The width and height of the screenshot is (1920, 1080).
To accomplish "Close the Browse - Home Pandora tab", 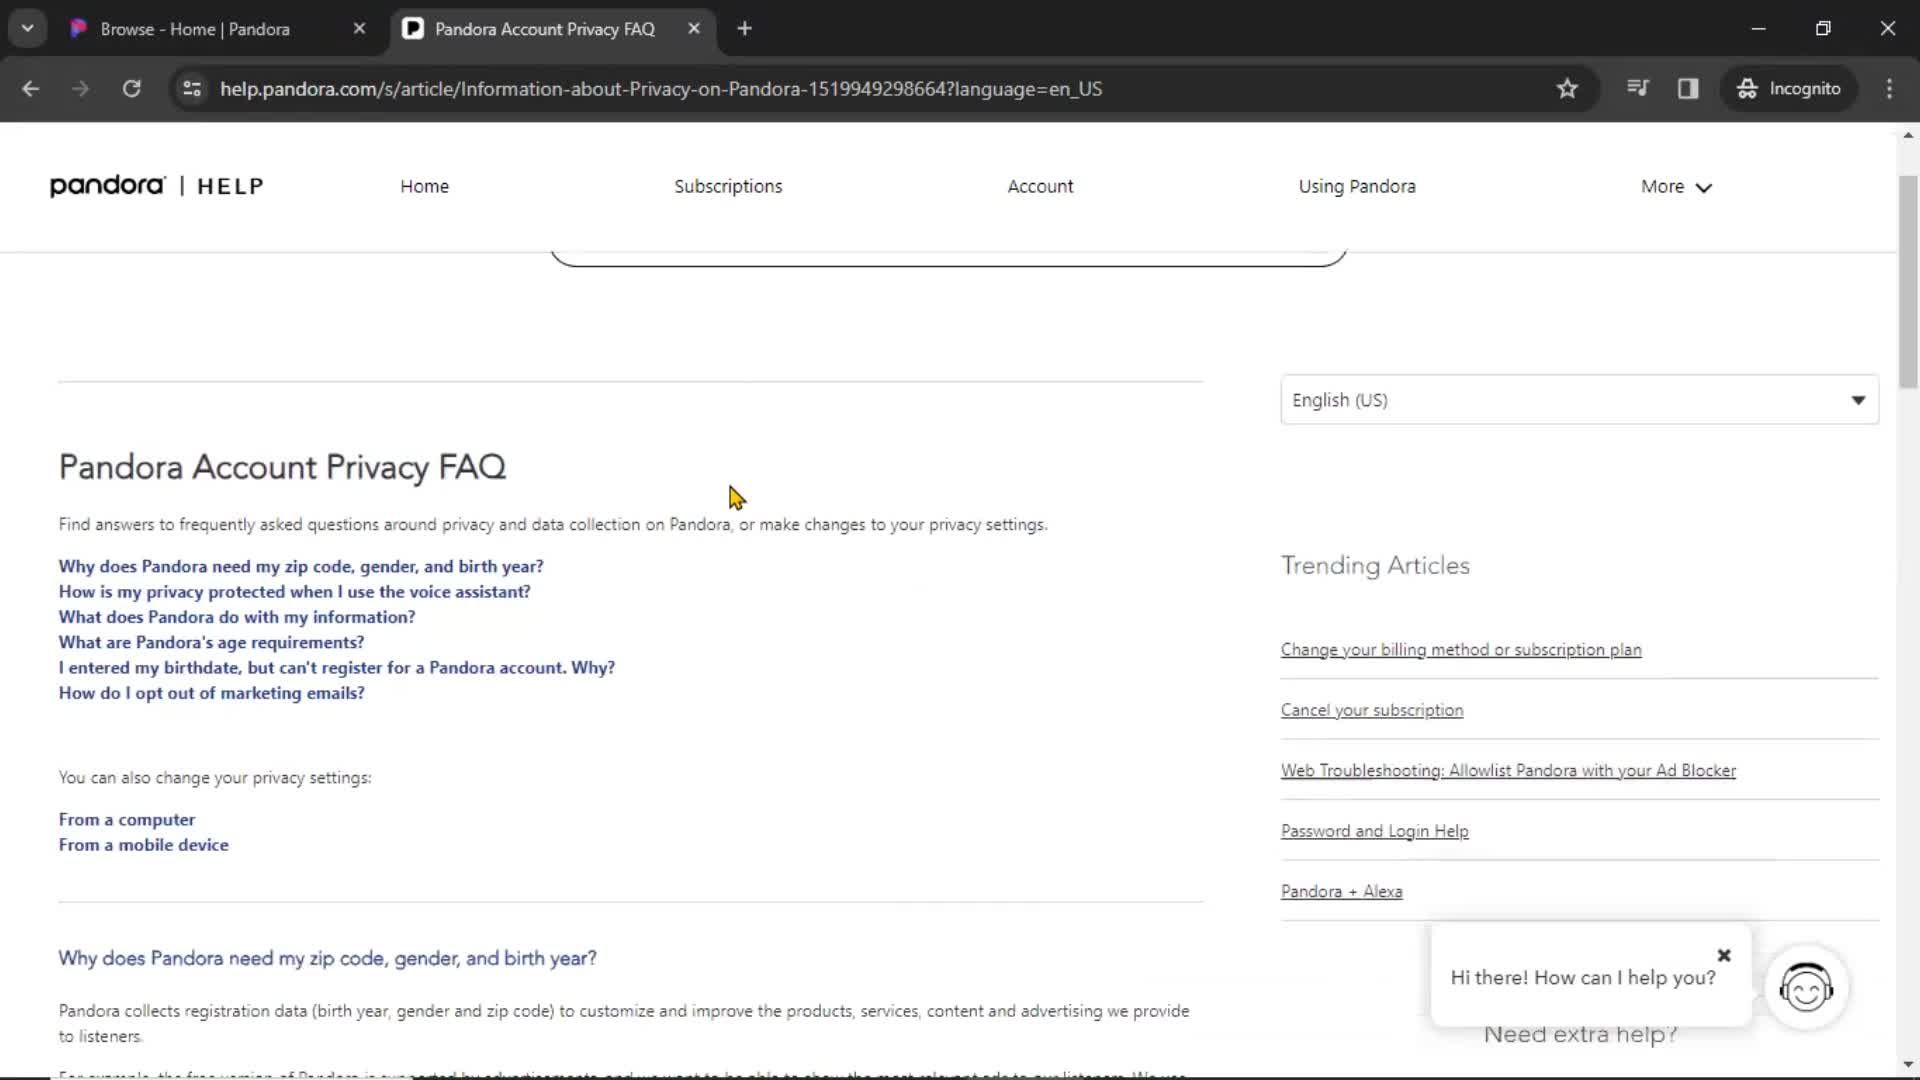I will pos(359,29).
